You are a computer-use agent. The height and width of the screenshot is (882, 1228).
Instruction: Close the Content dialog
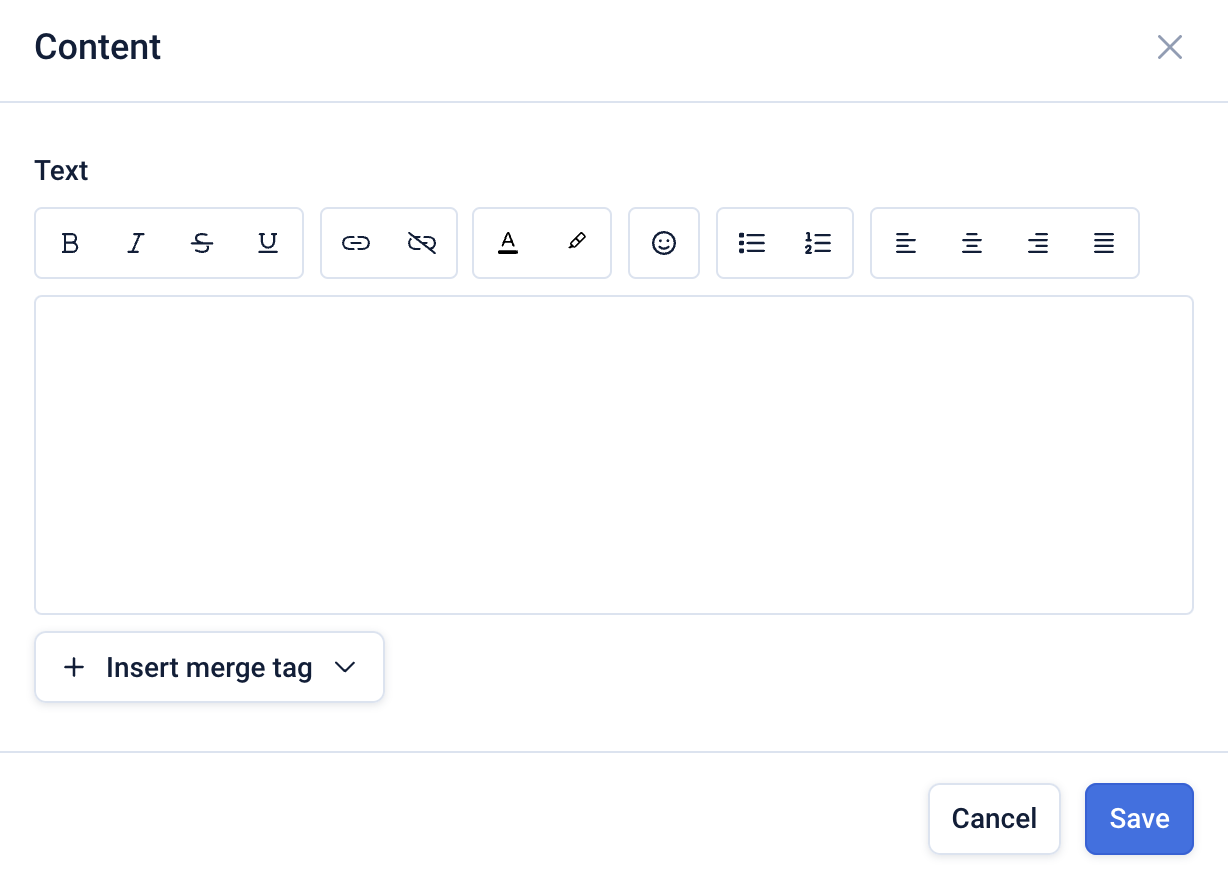1170,47
